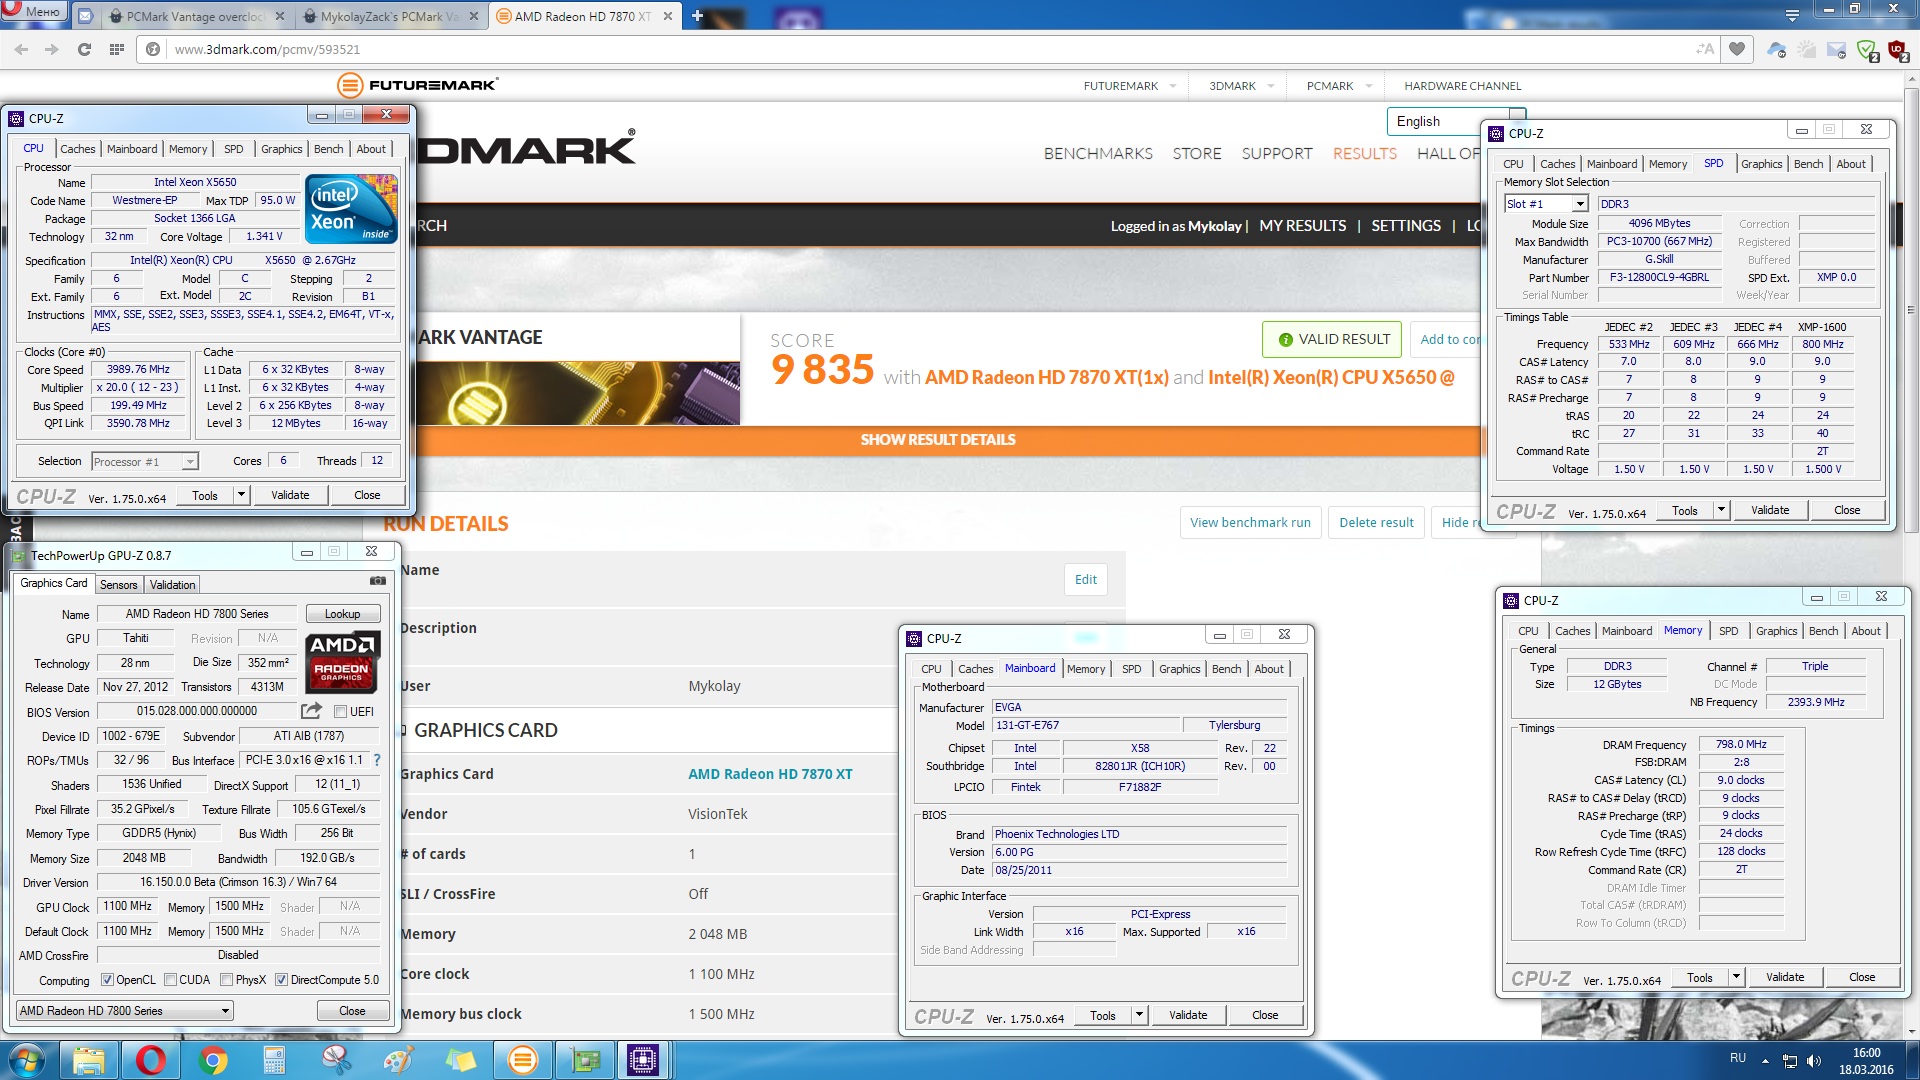Image resolution: width=1920 pixels, height=1080 pixels.
Task: Open the blue cloud extension icon
Action: click(1776, 50)
